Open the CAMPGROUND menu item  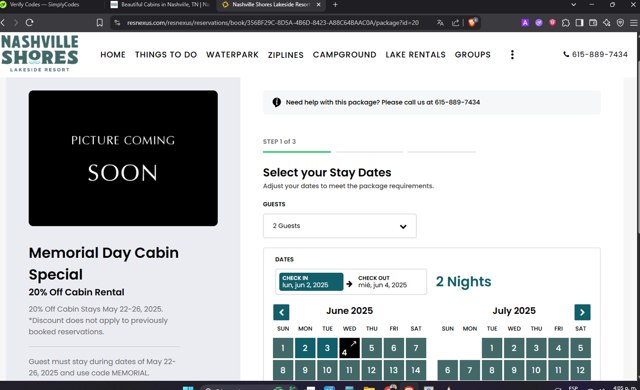[344, 55]
